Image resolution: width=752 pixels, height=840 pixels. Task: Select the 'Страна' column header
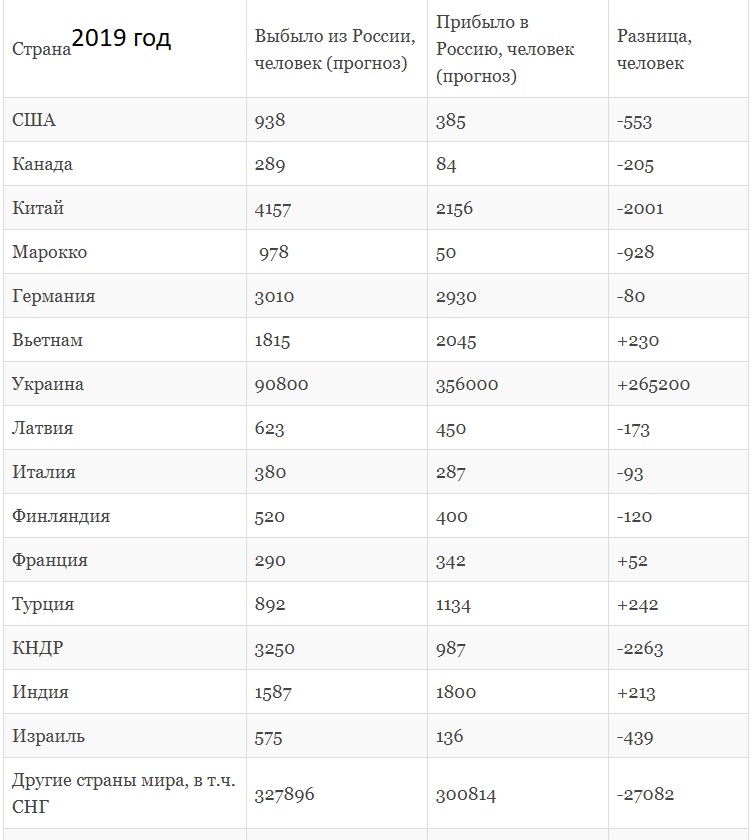41,49
